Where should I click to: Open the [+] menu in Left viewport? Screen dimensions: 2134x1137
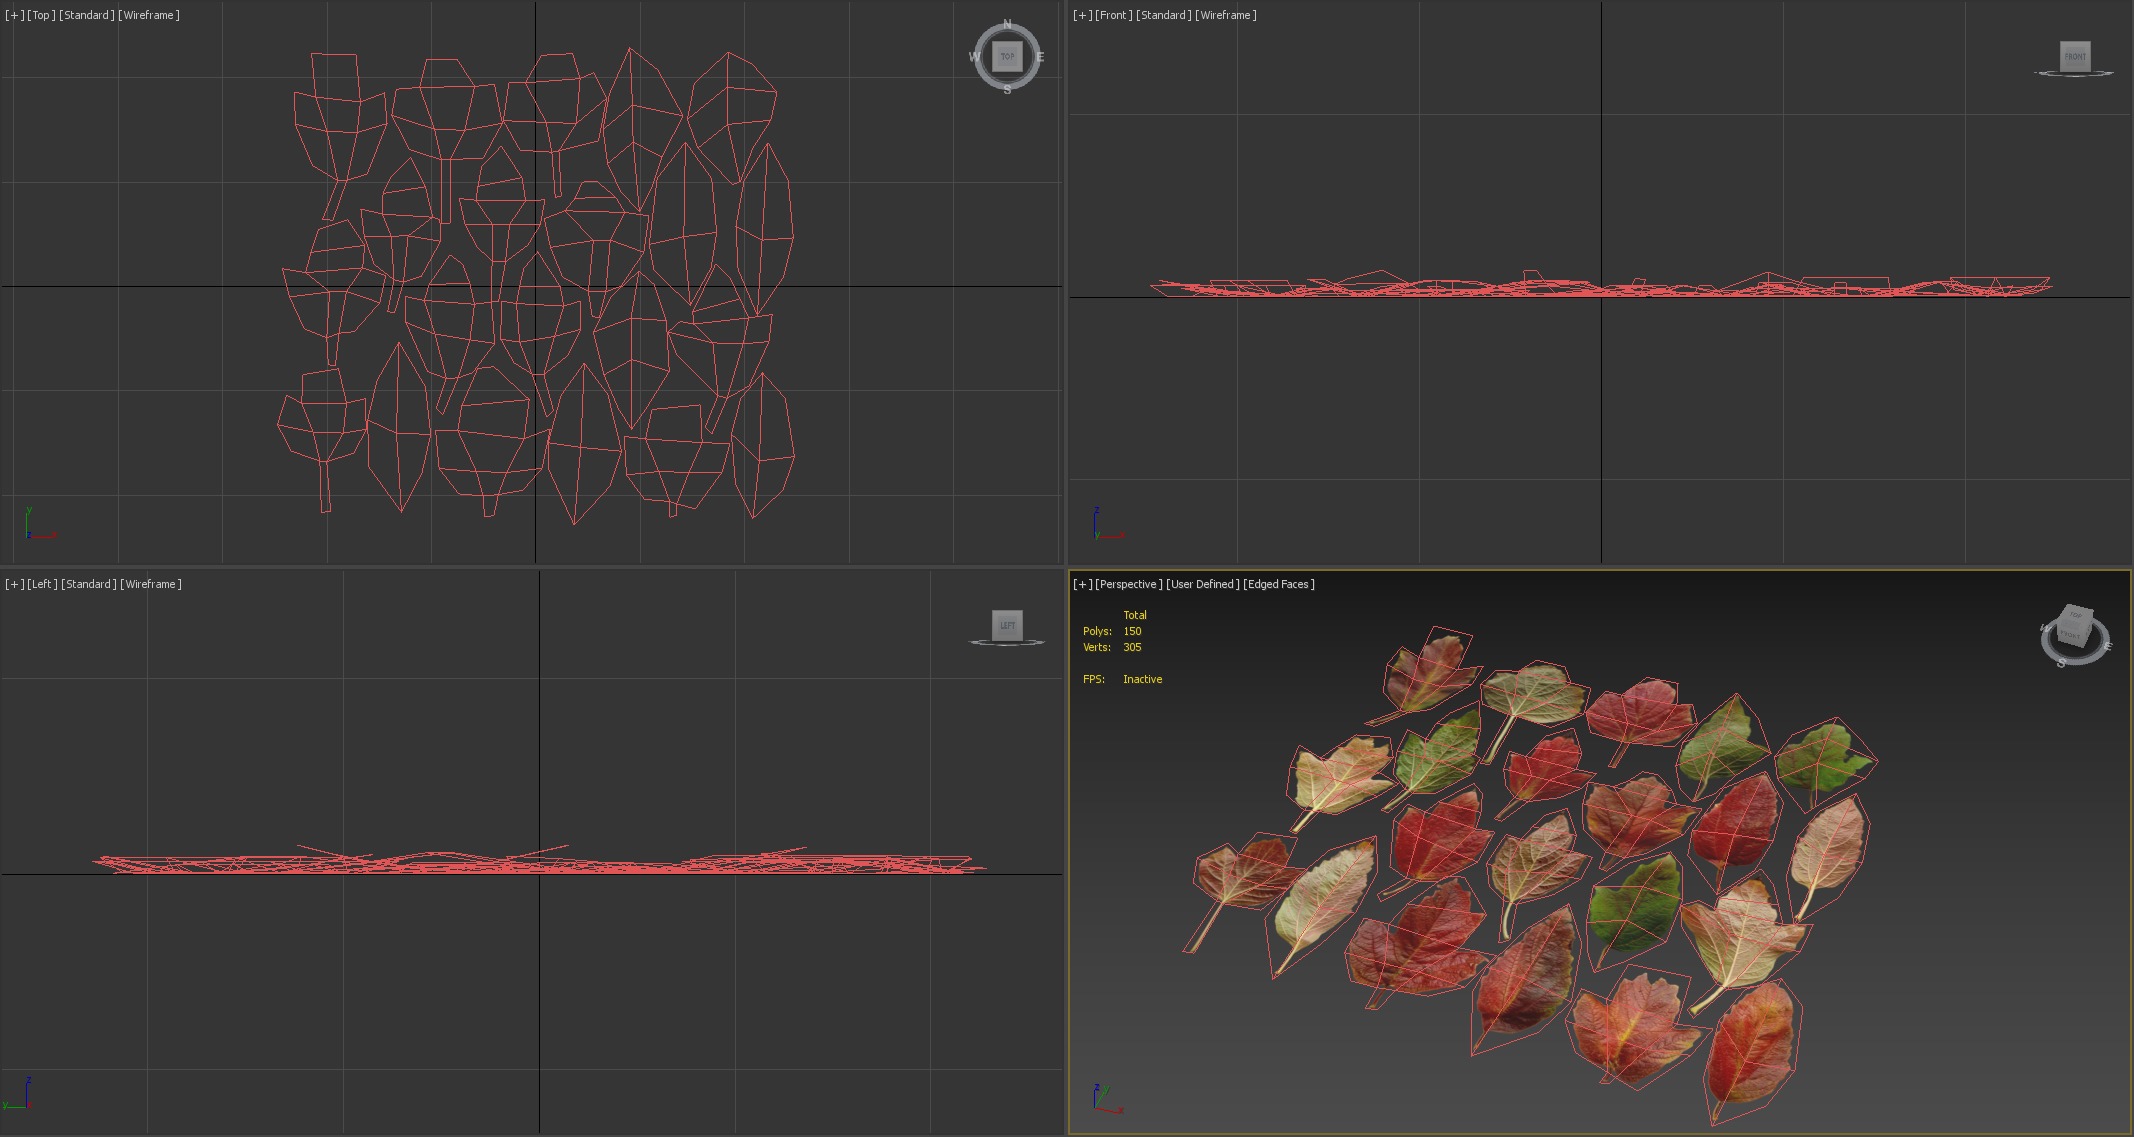click(x=14, y=584)
